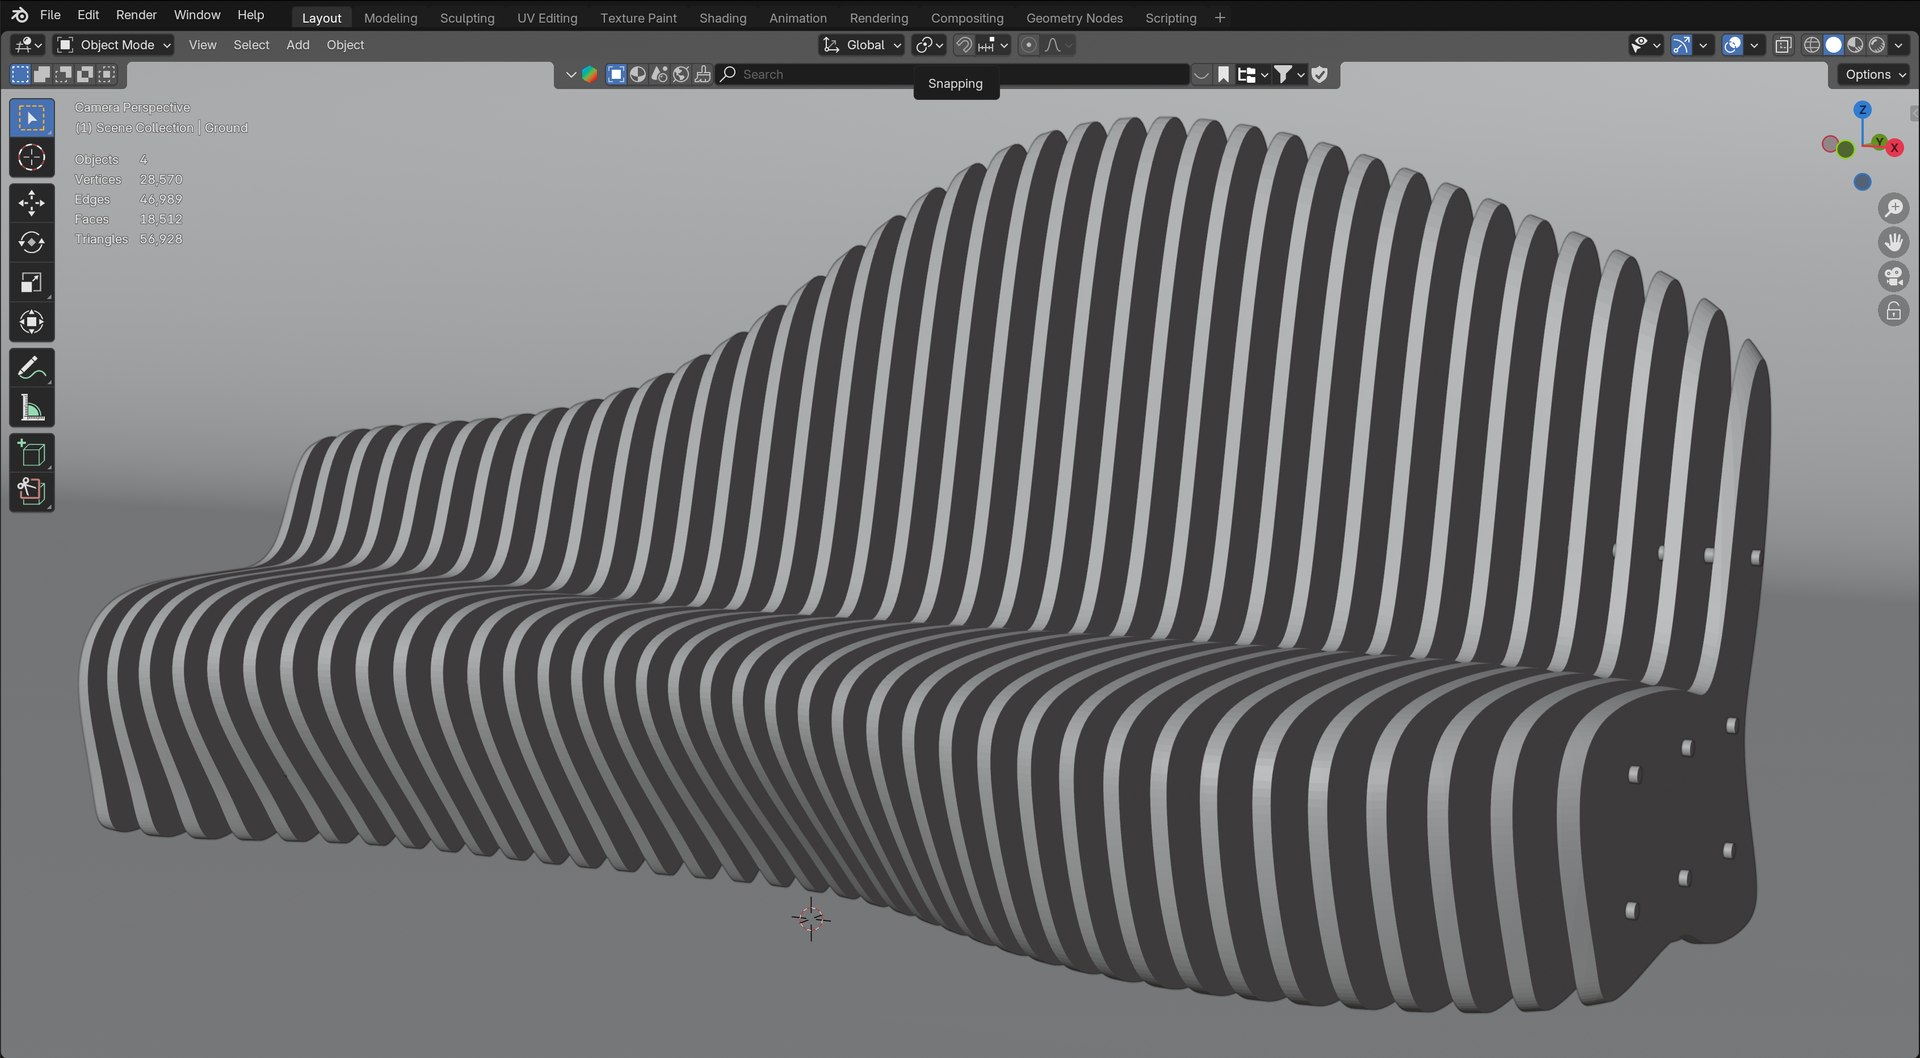Switch to the Geometry Nodes workspace tab
The width and height of the screenshot is (1920, 1058).
click(x=1074, y=18)
